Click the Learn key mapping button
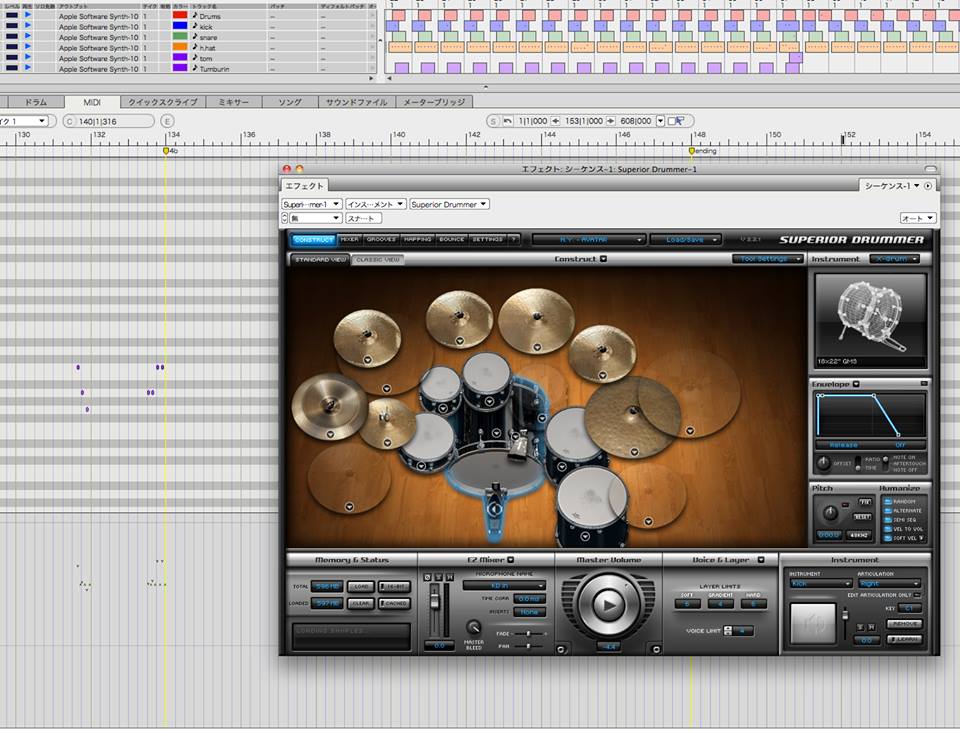The image size is (960, 729). coord(904,640)
